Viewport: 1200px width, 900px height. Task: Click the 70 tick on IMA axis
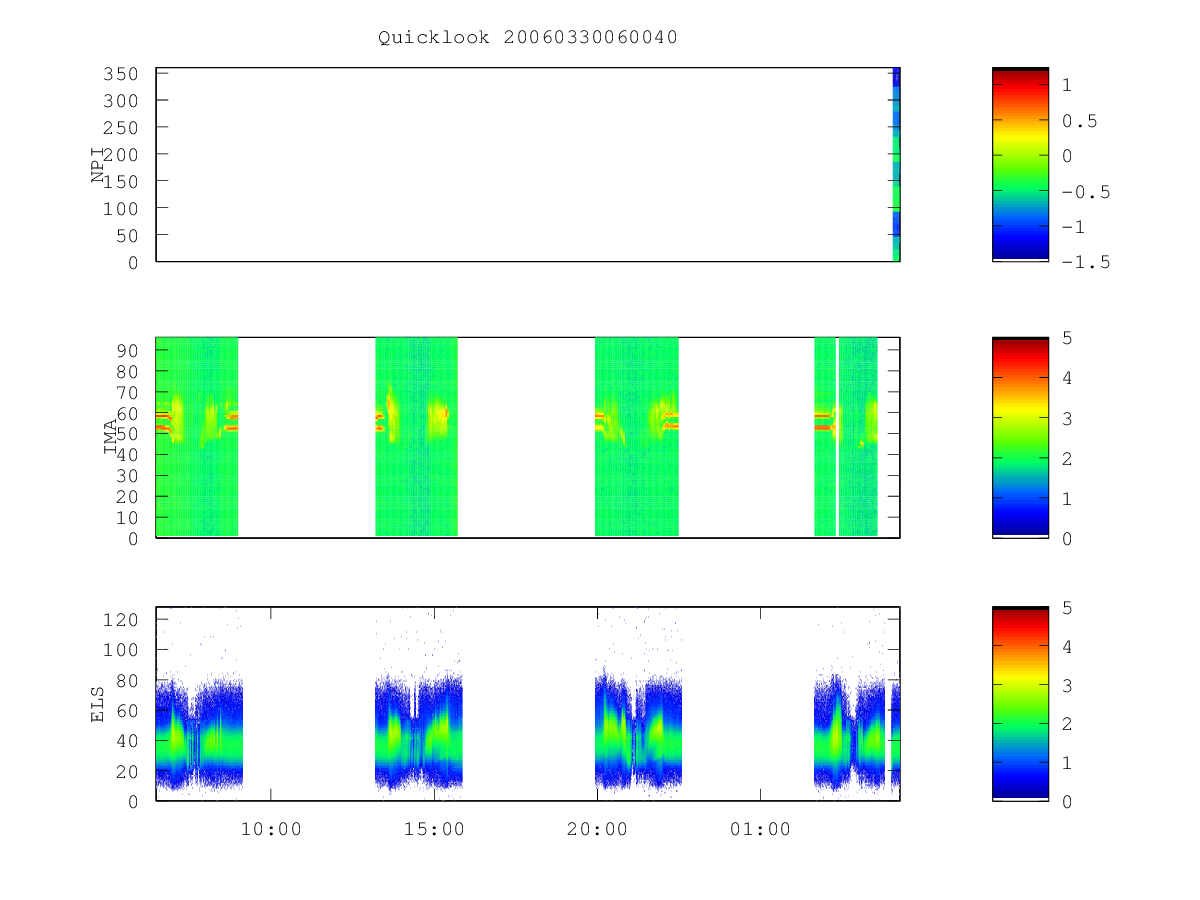click(128, 392)
